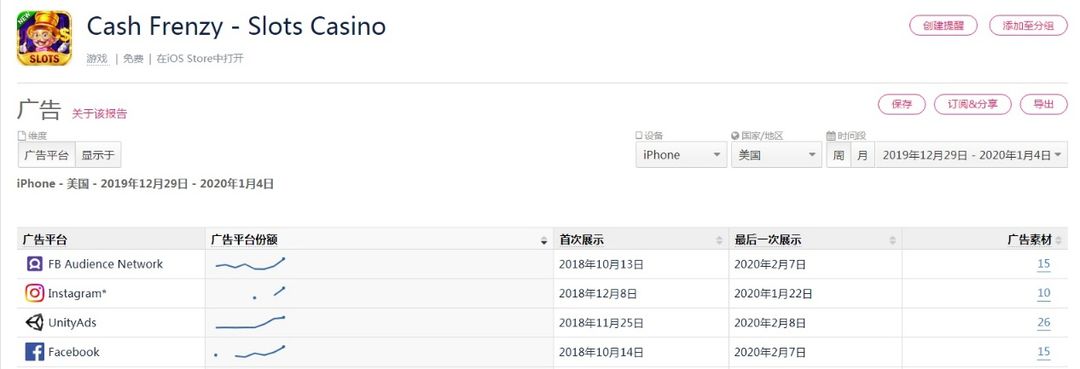The width and height of the screenshot is (1080, 369).
Task: Expand the date range picker
Action: (x=971, y=155)
